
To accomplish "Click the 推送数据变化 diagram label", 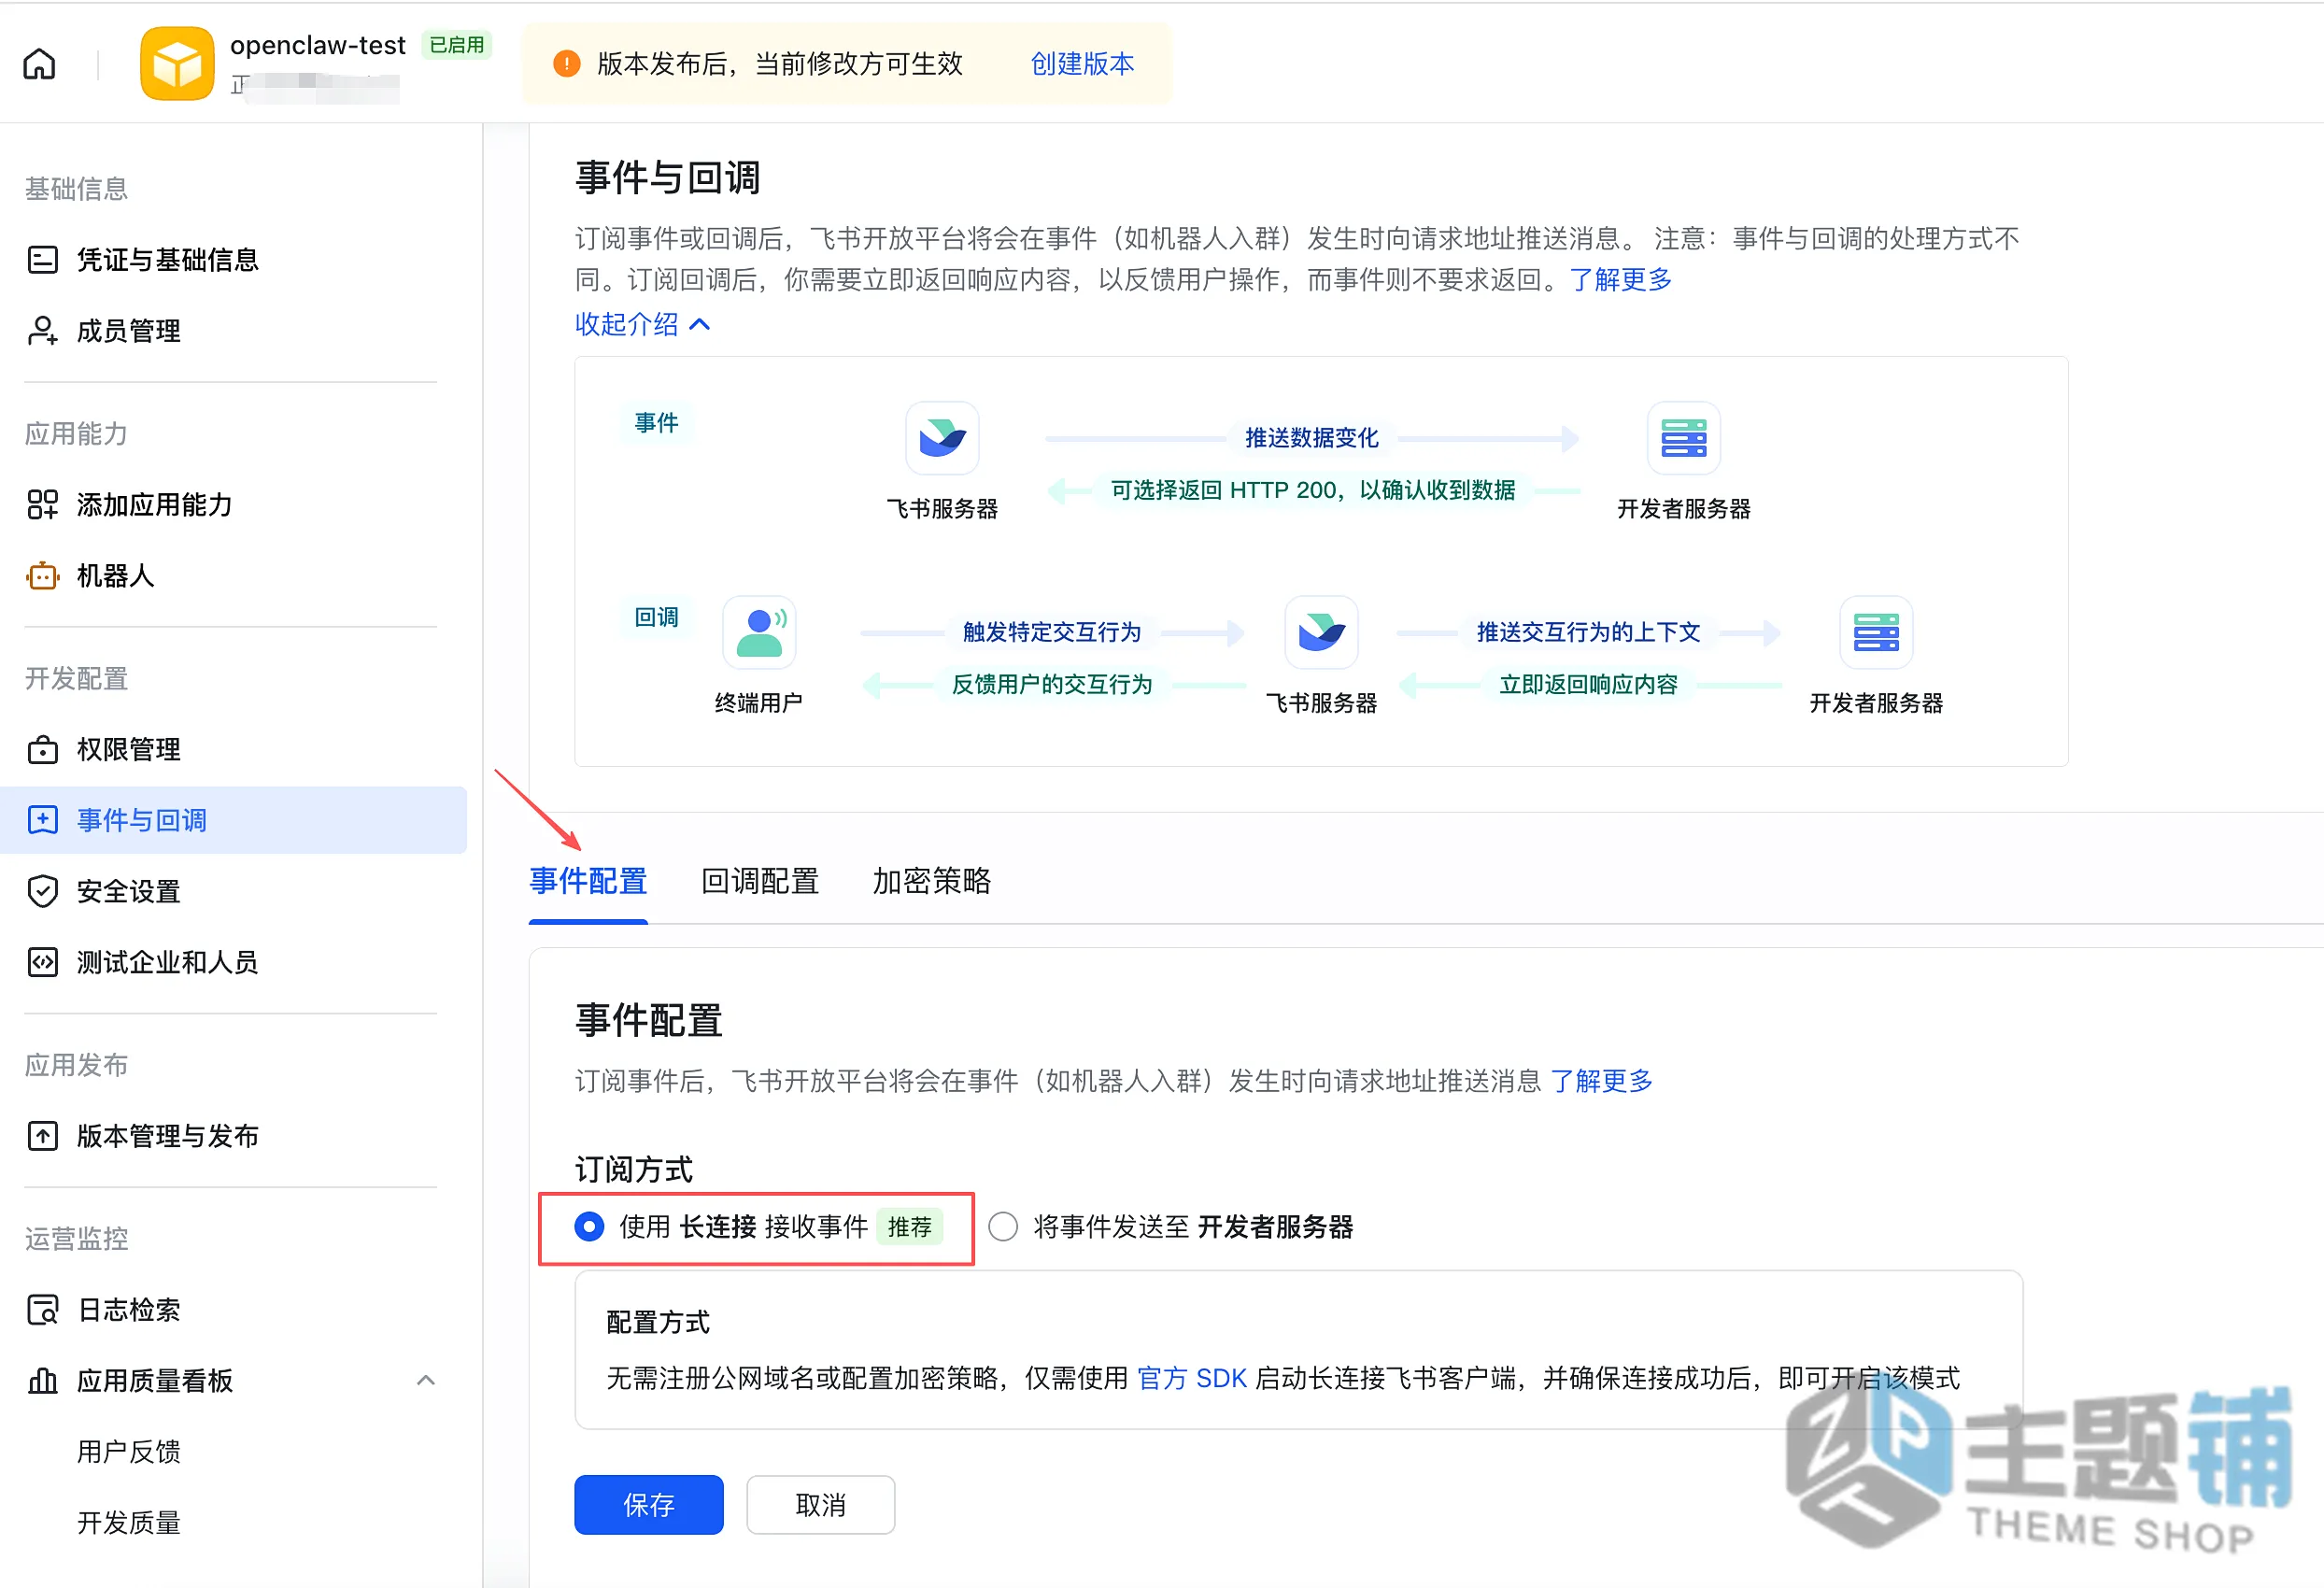I will coord(1312,438).
